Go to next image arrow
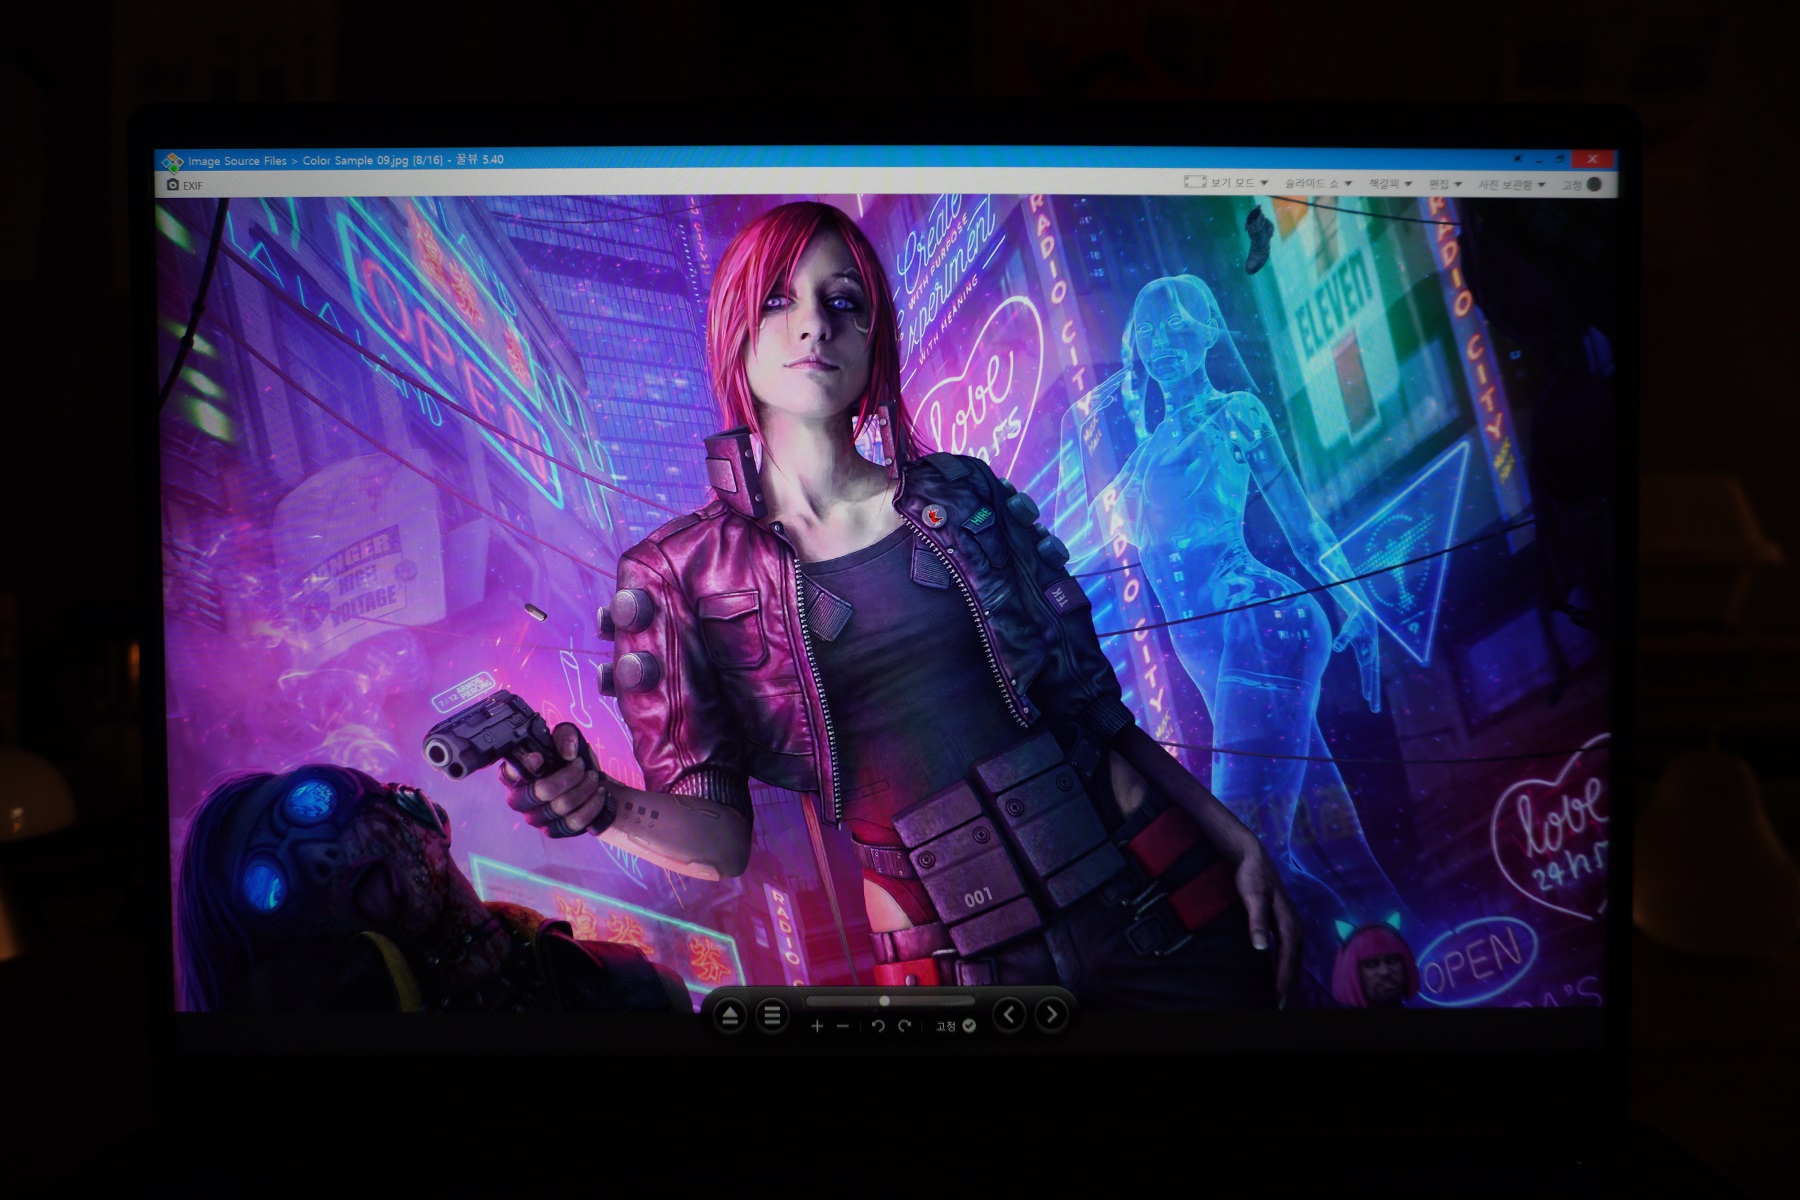 click(x=1051, y=1015)
